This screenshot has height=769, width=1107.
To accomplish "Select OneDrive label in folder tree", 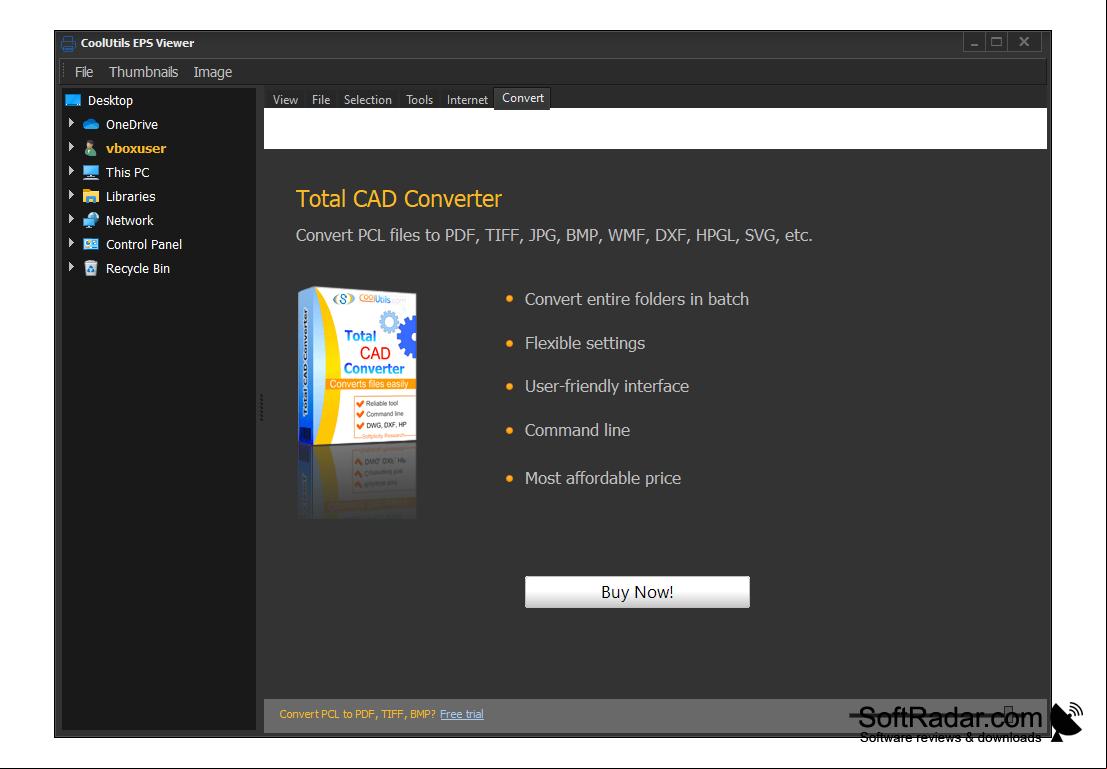I will pos(132,124).
